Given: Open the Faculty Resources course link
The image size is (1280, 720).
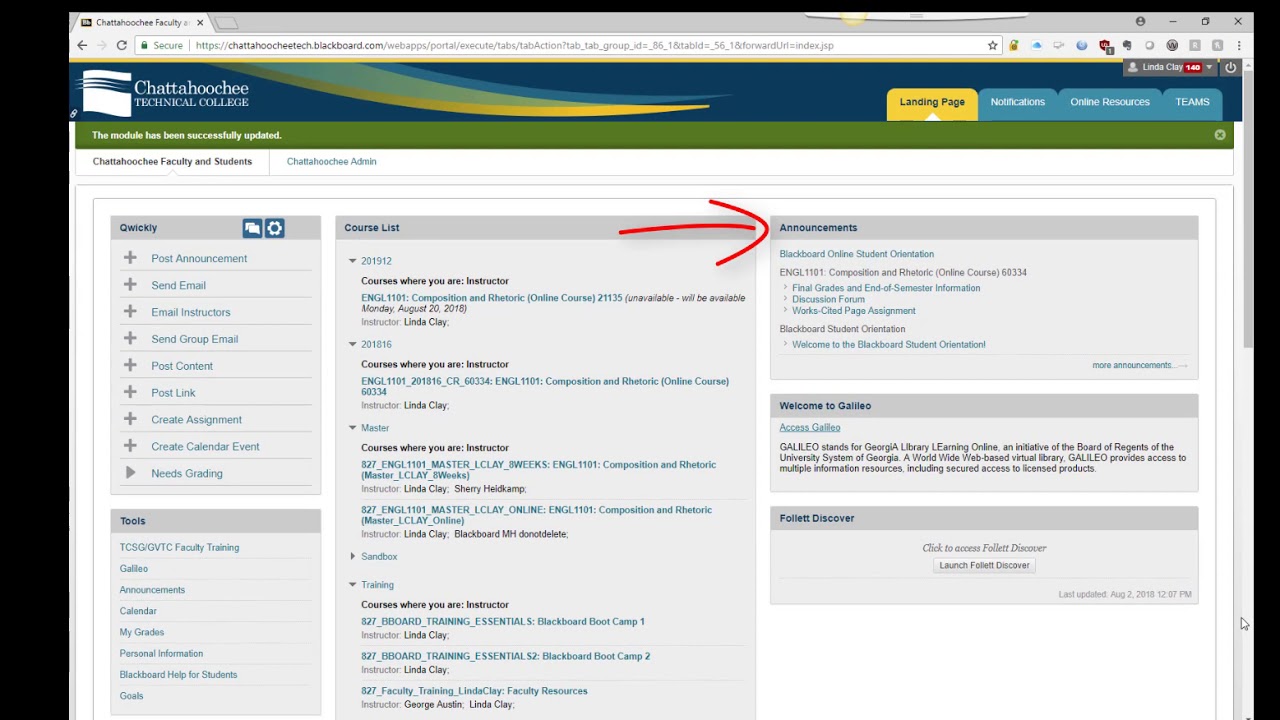Looking at the screenshot, I should tap(474, 691).
